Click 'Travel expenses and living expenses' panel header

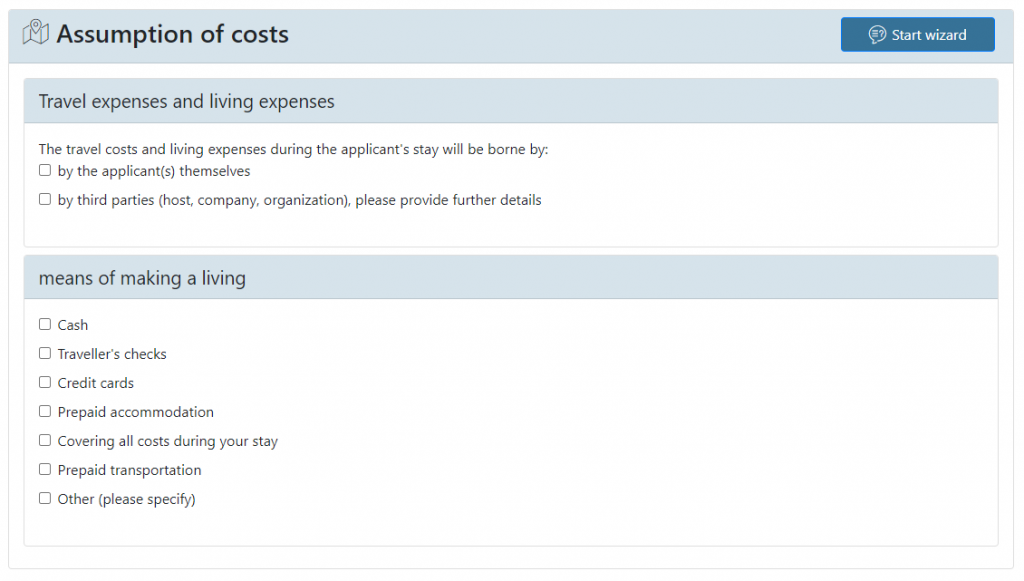pos(186,102)
